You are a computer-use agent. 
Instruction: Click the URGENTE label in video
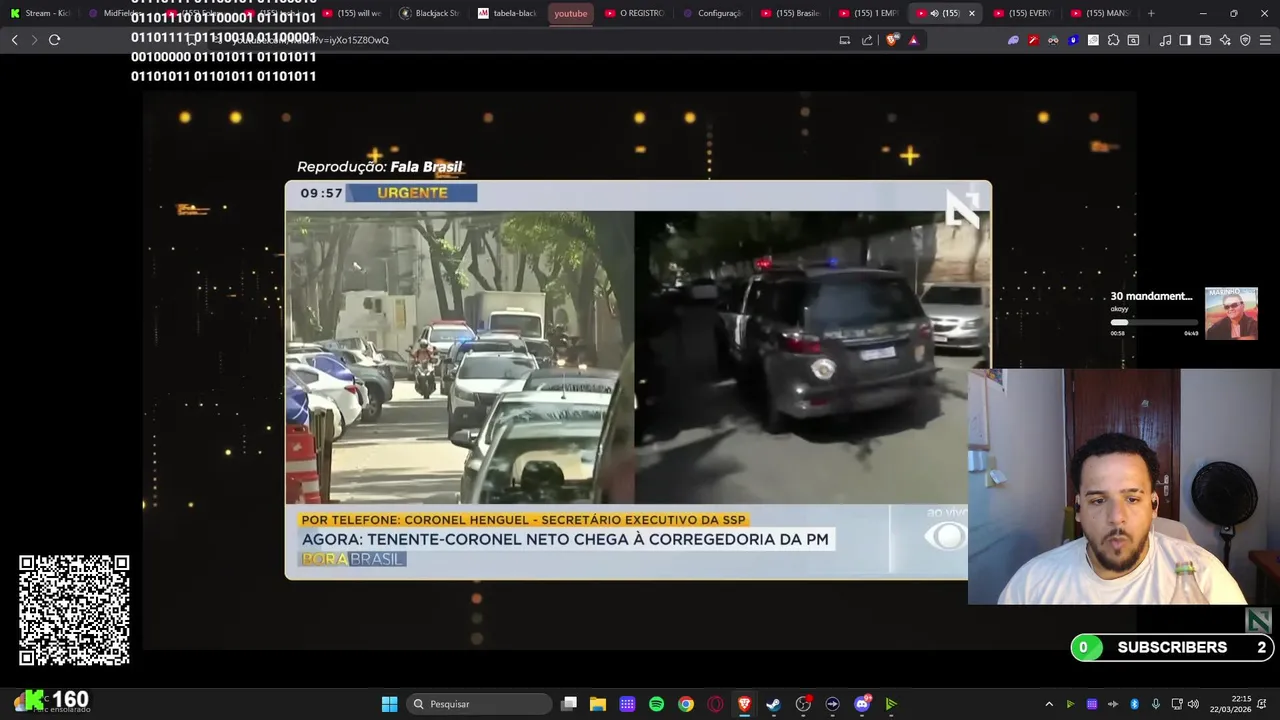(x=412, y=193)
